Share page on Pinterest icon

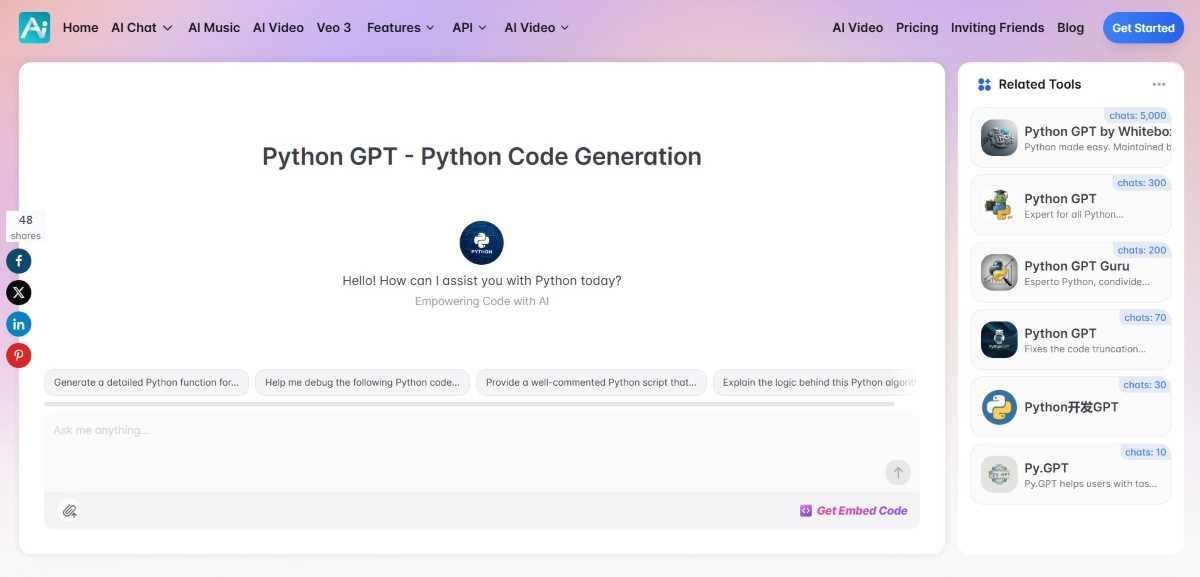[19, 355]
